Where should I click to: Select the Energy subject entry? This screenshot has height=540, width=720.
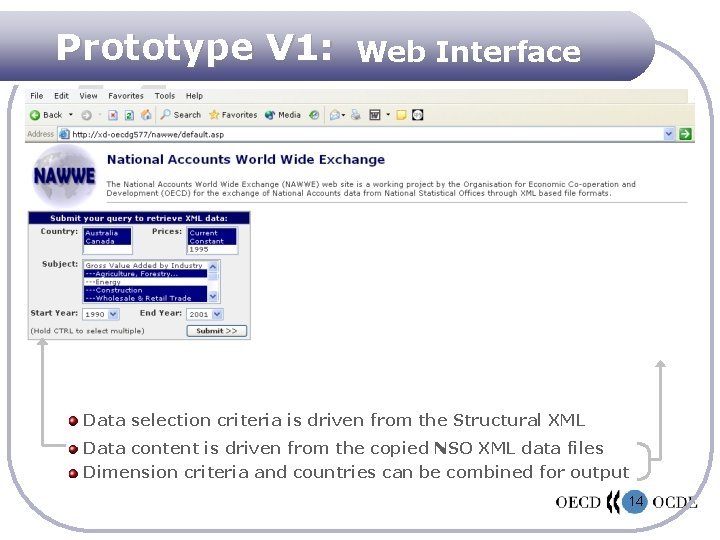(x=146, y=282)
